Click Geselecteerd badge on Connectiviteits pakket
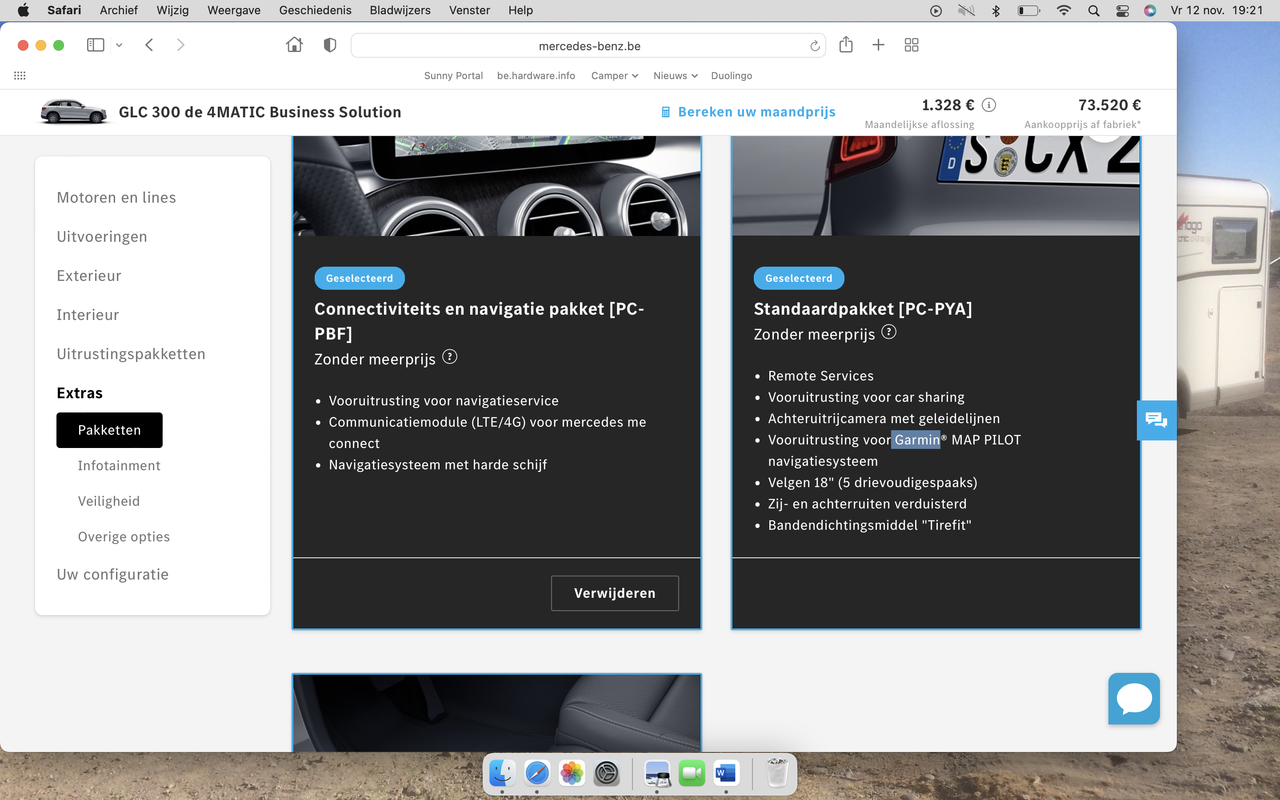1280x800 pixels. pyautogui.click(x=359, y=278)
